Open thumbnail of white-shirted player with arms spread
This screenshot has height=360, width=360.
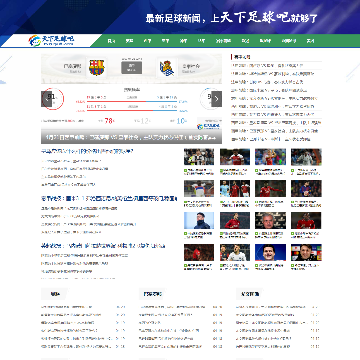pyautogui.click(x=199, y=189)
